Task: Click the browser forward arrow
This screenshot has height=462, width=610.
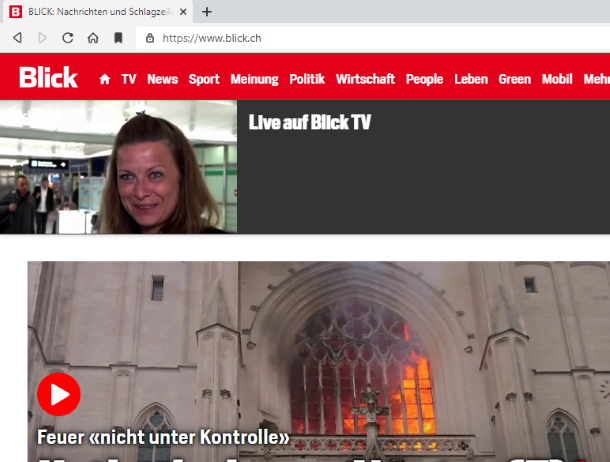Action: (42, 38)
